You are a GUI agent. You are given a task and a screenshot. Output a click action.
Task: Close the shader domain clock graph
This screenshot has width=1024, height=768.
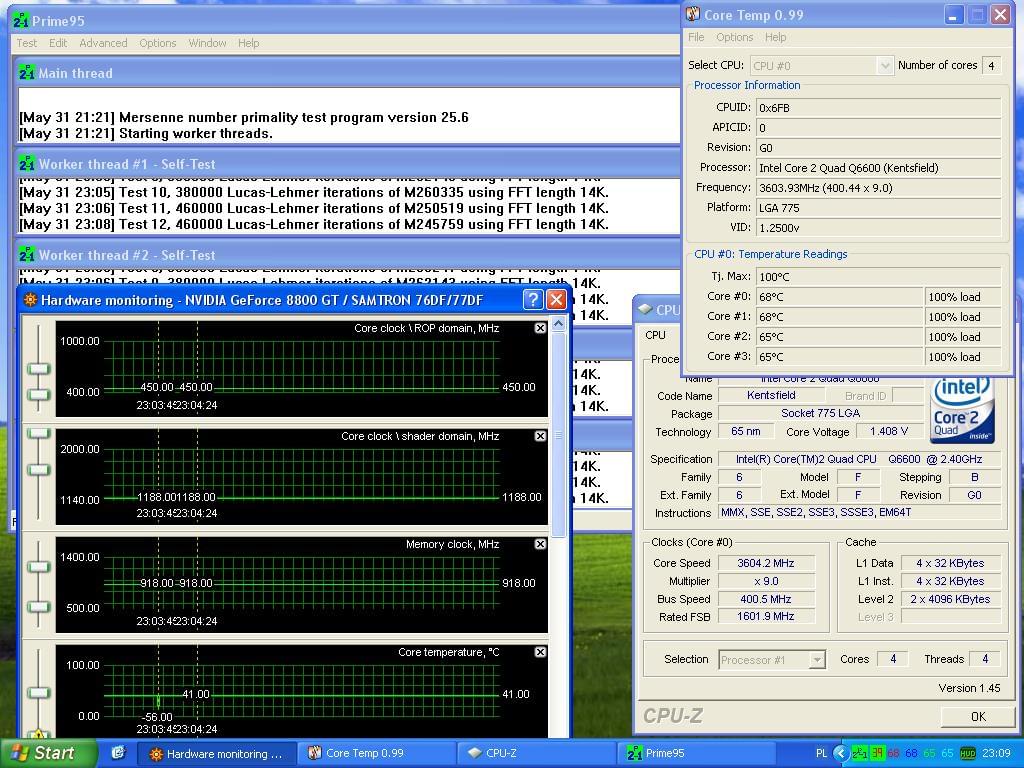541,436
